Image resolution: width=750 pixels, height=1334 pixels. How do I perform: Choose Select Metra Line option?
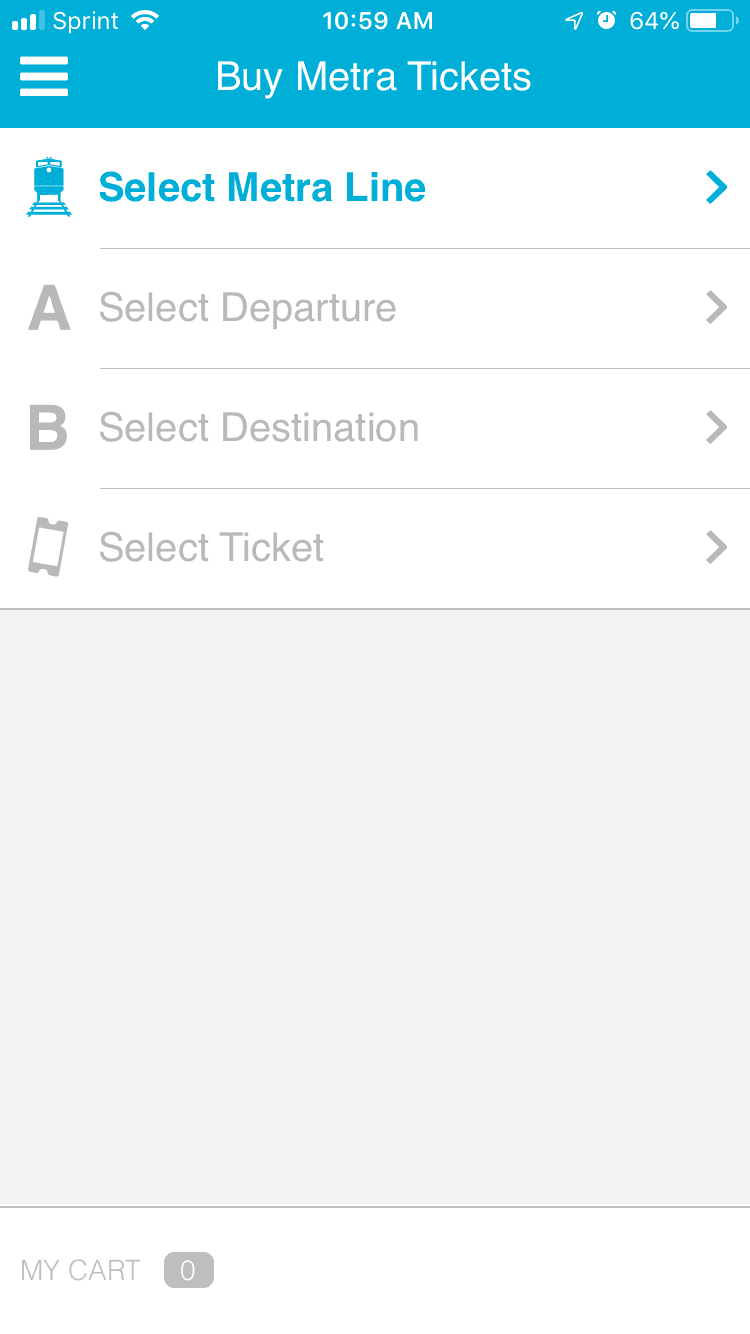point(262,188)
